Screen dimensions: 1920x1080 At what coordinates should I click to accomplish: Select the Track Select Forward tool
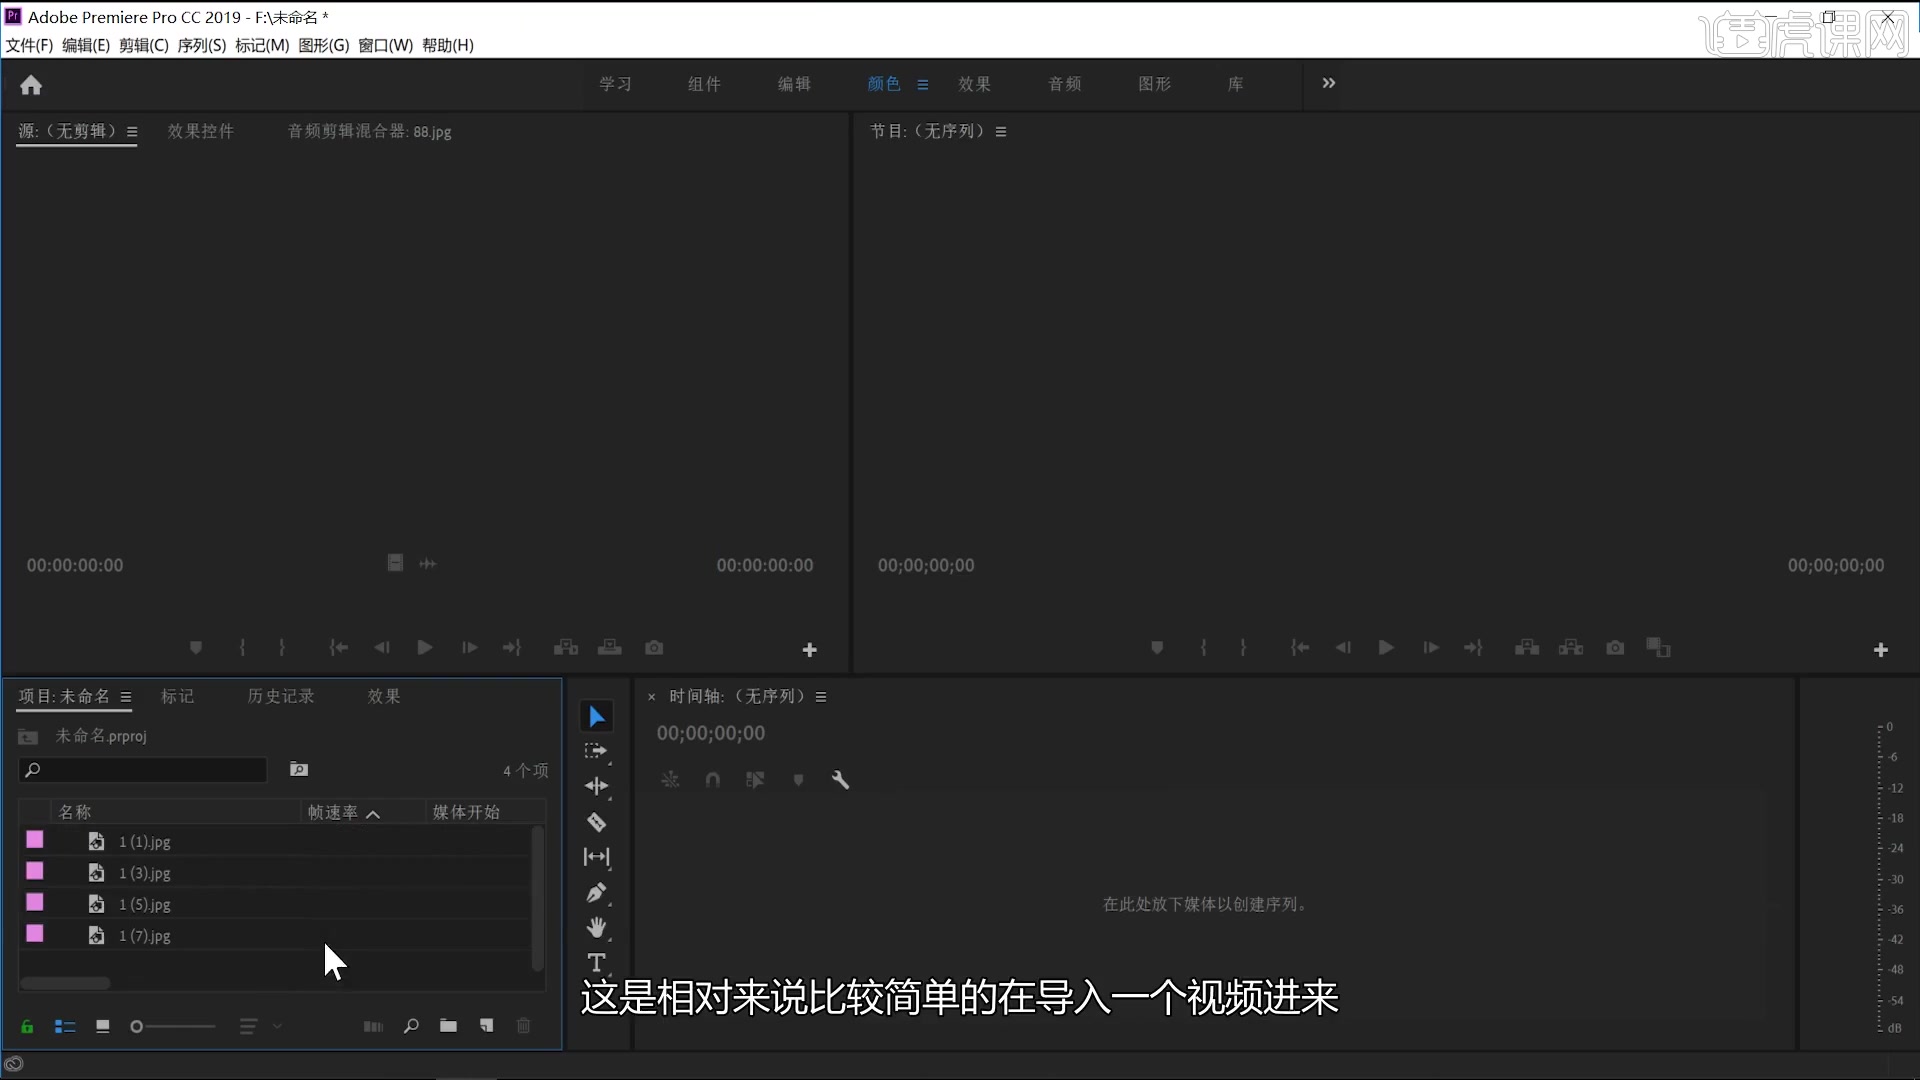[x=597, y=750]
